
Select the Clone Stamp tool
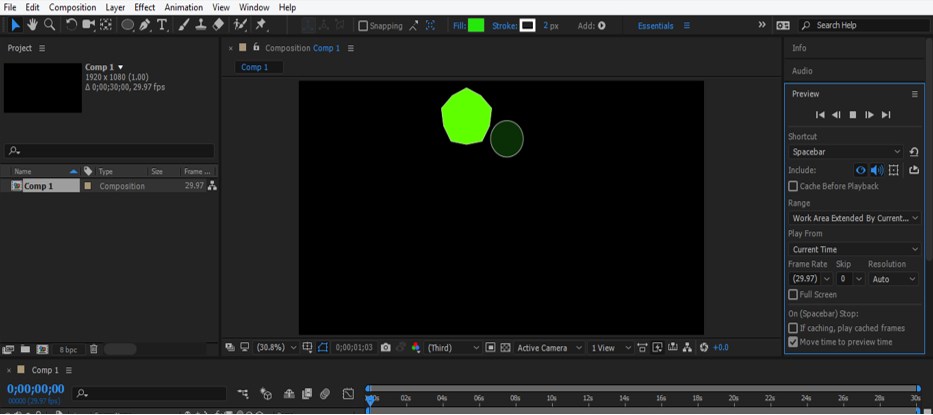click(x=201, y=25)
